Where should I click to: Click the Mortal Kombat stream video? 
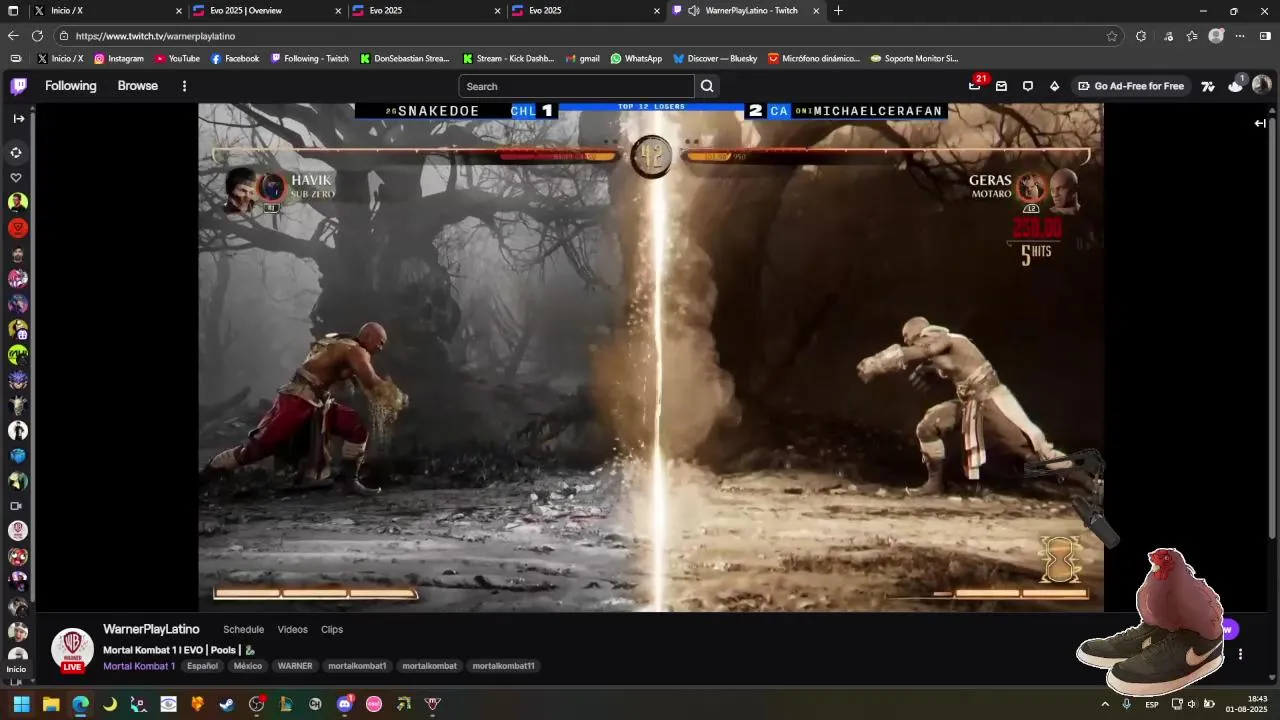point(651,357)
